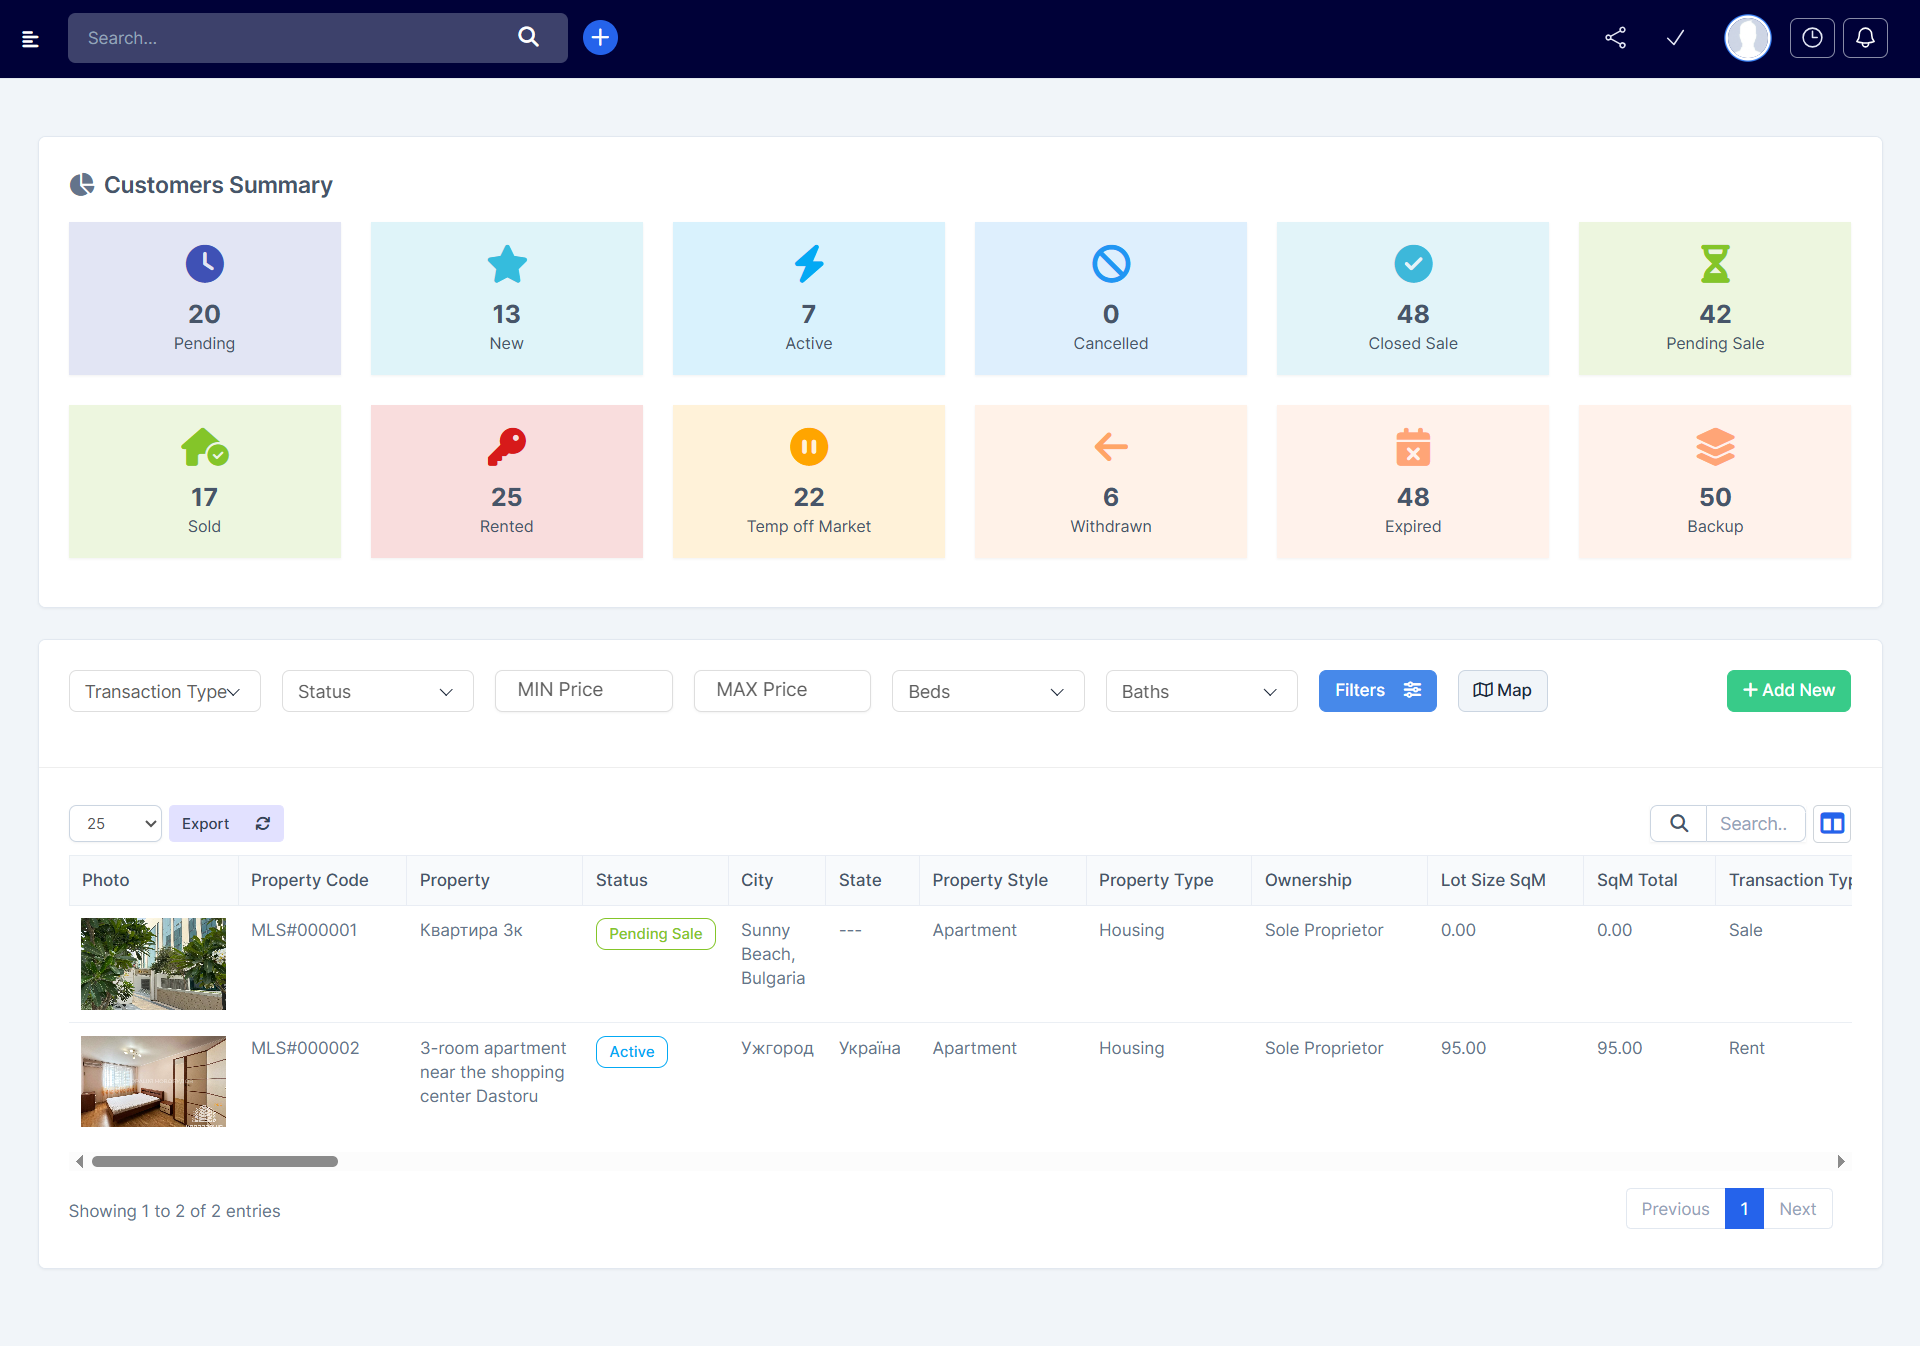Change the page size 25 selector
This screenshot has height=1346, width=1920.
click(115, 824)
